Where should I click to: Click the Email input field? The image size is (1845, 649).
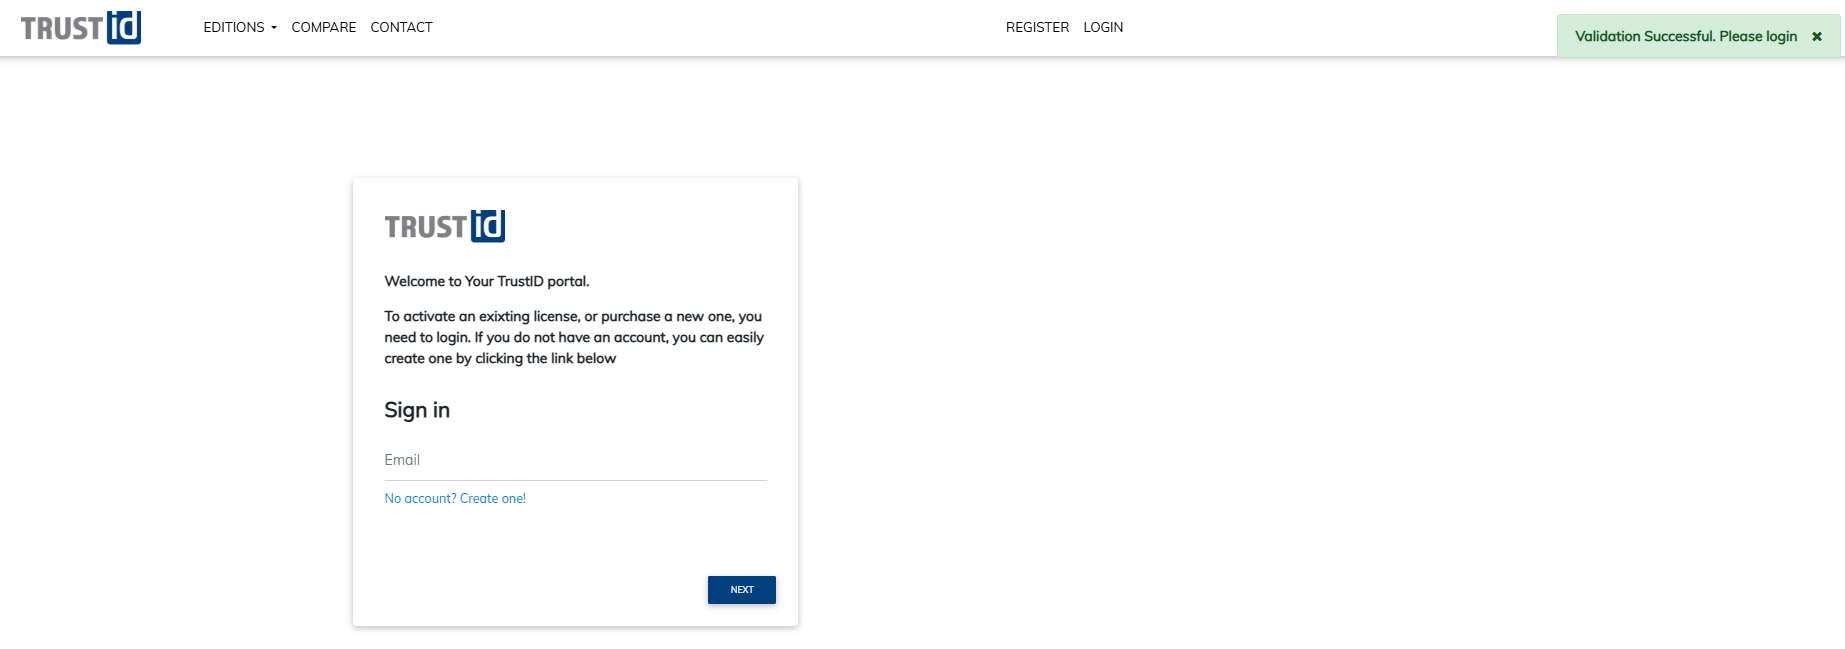[x=576, y=460]
